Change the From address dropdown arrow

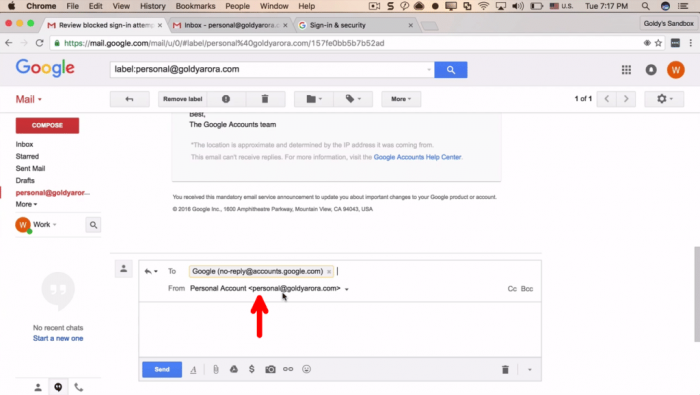coord(347,289)
